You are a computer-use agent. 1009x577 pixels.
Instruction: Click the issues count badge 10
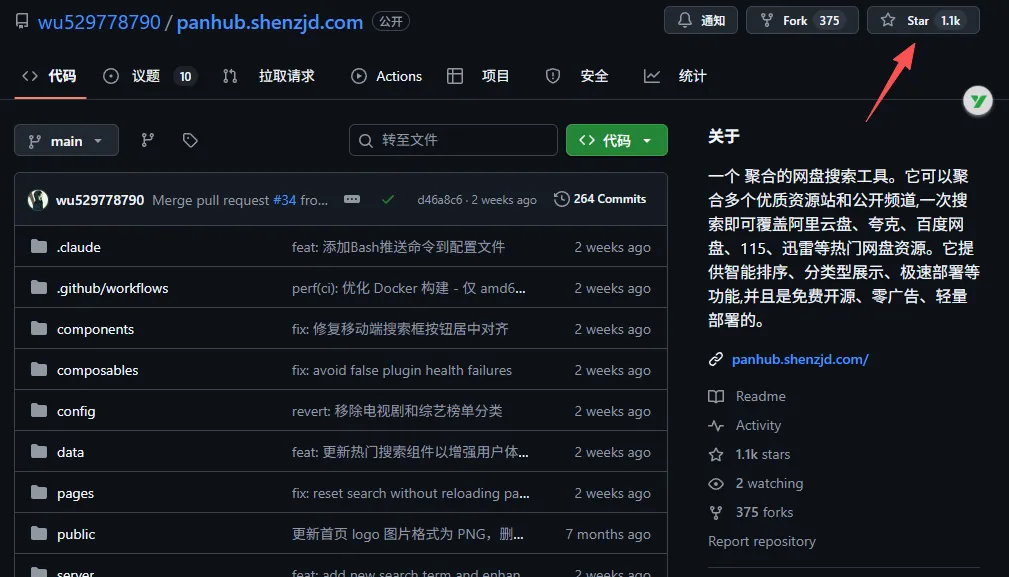click(x=185, y=77)
